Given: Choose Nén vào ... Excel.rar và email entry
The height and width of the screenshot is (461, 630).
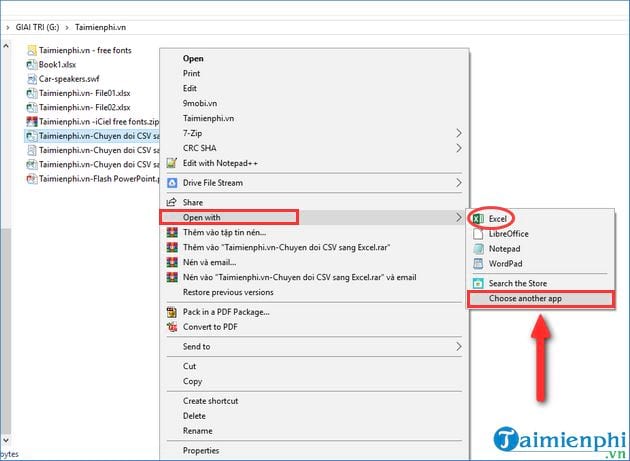Looking at the screenshot, I should pos(300,277).
